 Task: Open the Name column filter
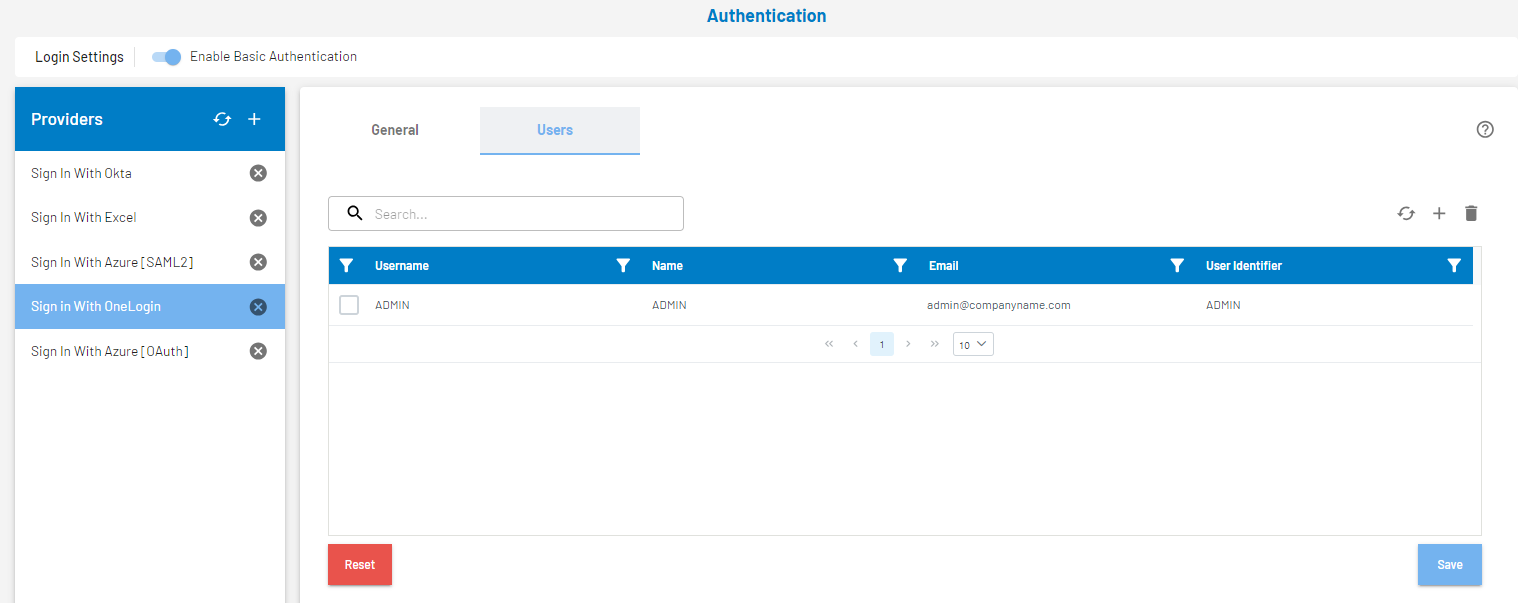click(900, 265)
